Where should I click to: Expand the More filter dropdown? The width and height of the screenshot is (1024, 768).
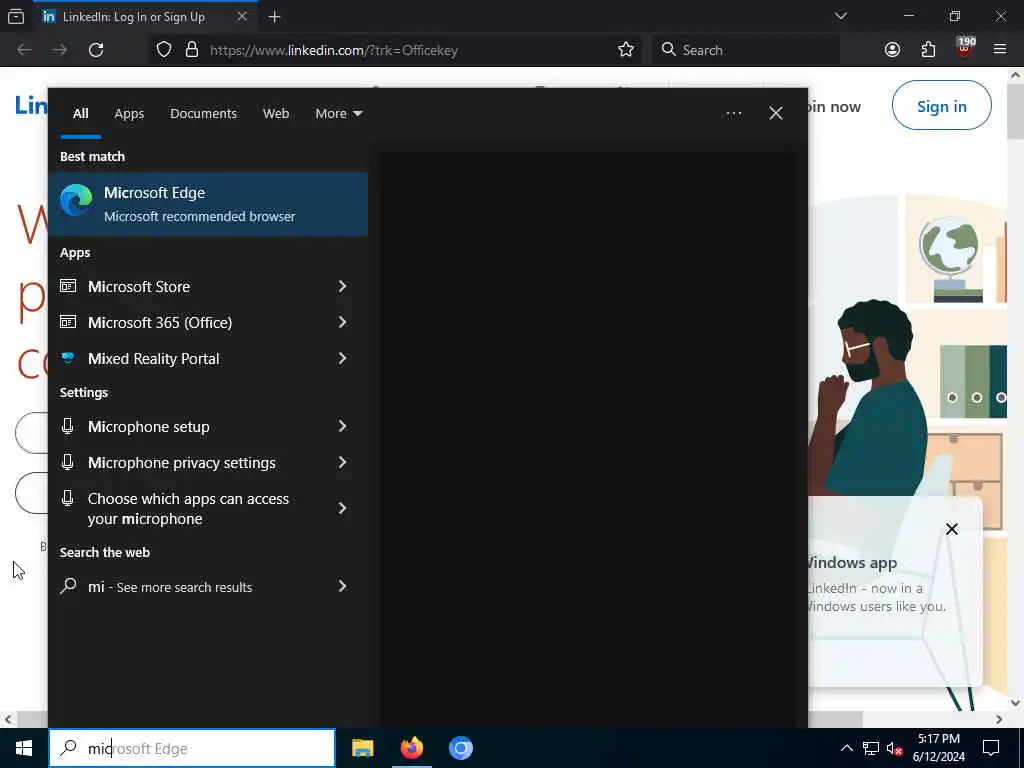pos(338,113)
